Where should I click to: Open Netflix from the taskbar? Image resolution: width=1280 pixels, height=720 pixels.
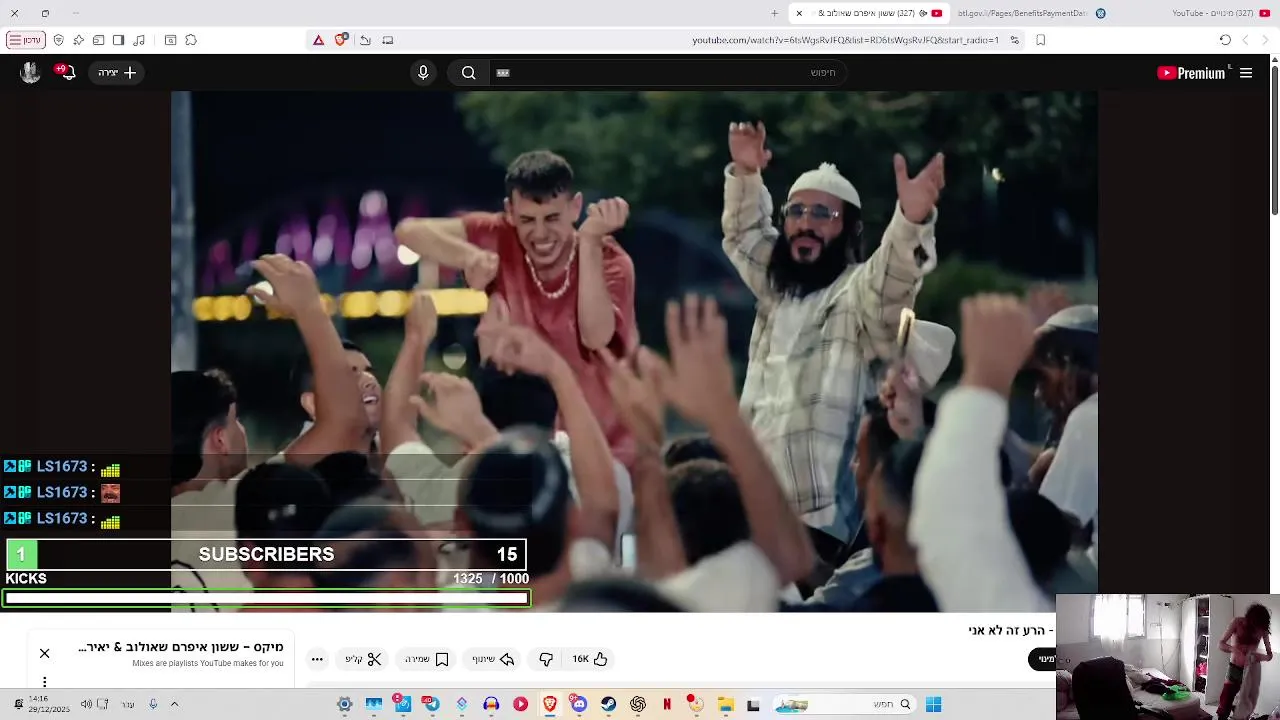[x=667, y=704]
